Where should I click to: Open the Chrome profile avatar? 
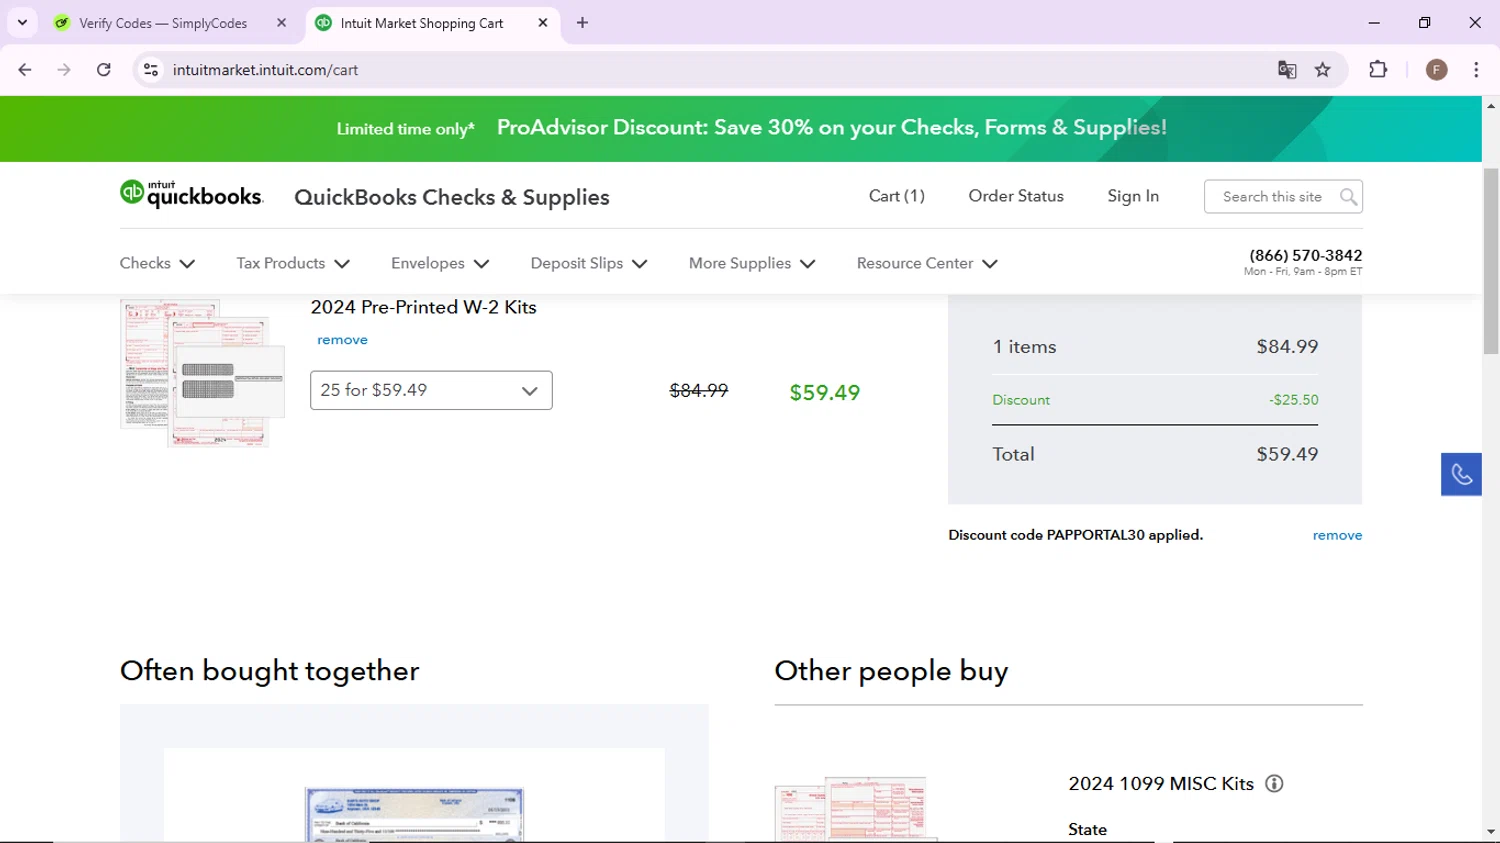[1436, 70]
